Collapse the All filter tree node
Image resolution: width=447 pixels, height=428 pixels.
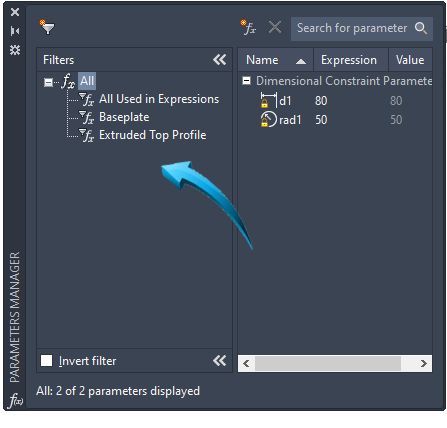click(48, 82)
